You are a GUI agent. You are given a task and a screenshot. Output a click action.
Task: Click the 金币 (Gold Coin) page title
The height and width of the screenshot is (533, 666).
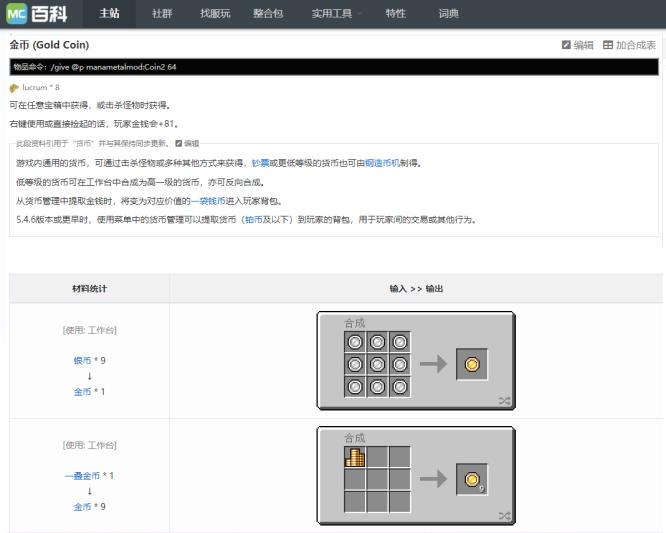tap(49, 45)
